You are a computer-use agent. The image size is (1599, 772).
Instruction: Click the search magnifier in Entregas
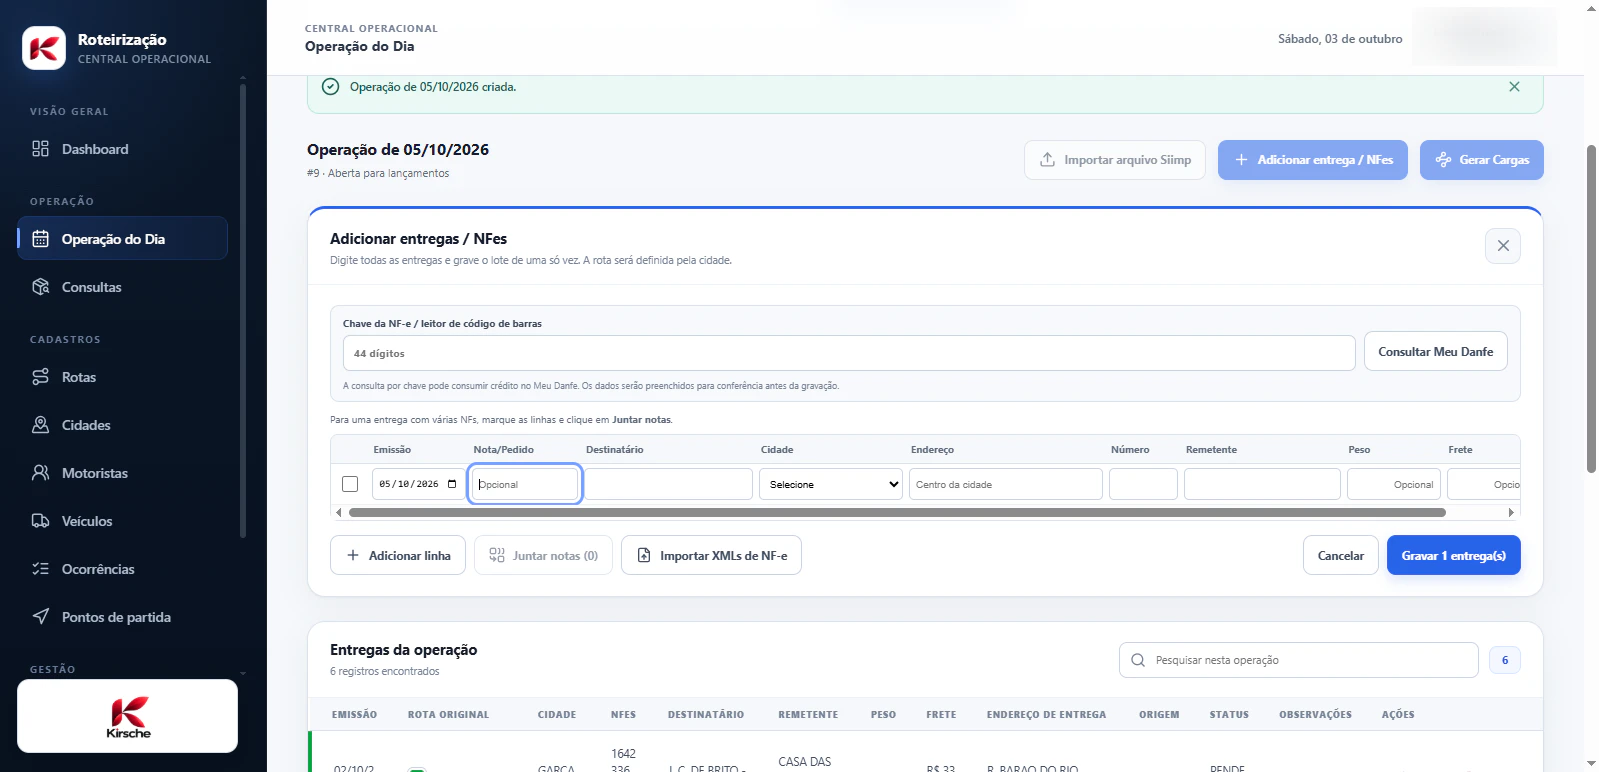[x=1138, y=660]
